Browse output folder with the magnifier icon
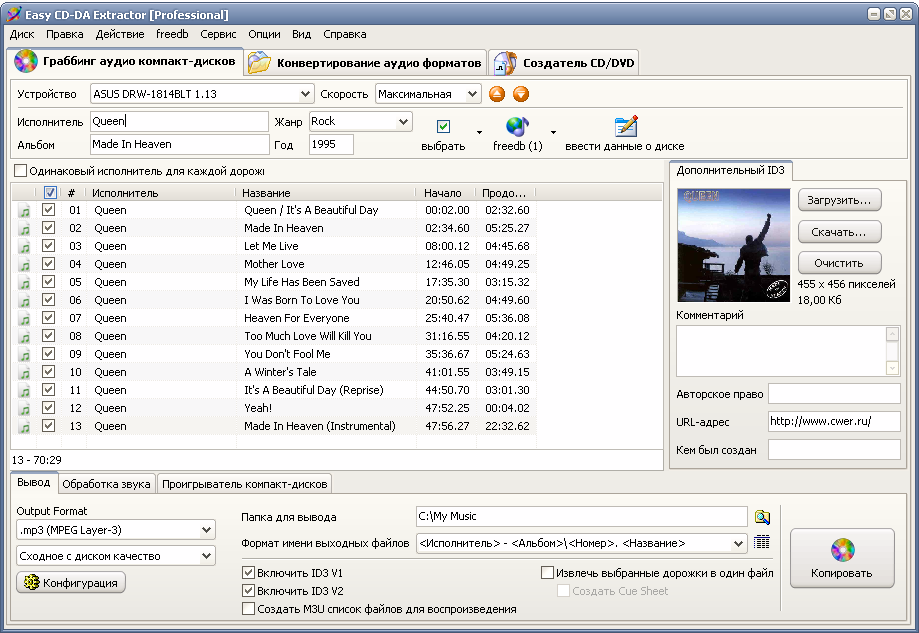 click(763, 517)
